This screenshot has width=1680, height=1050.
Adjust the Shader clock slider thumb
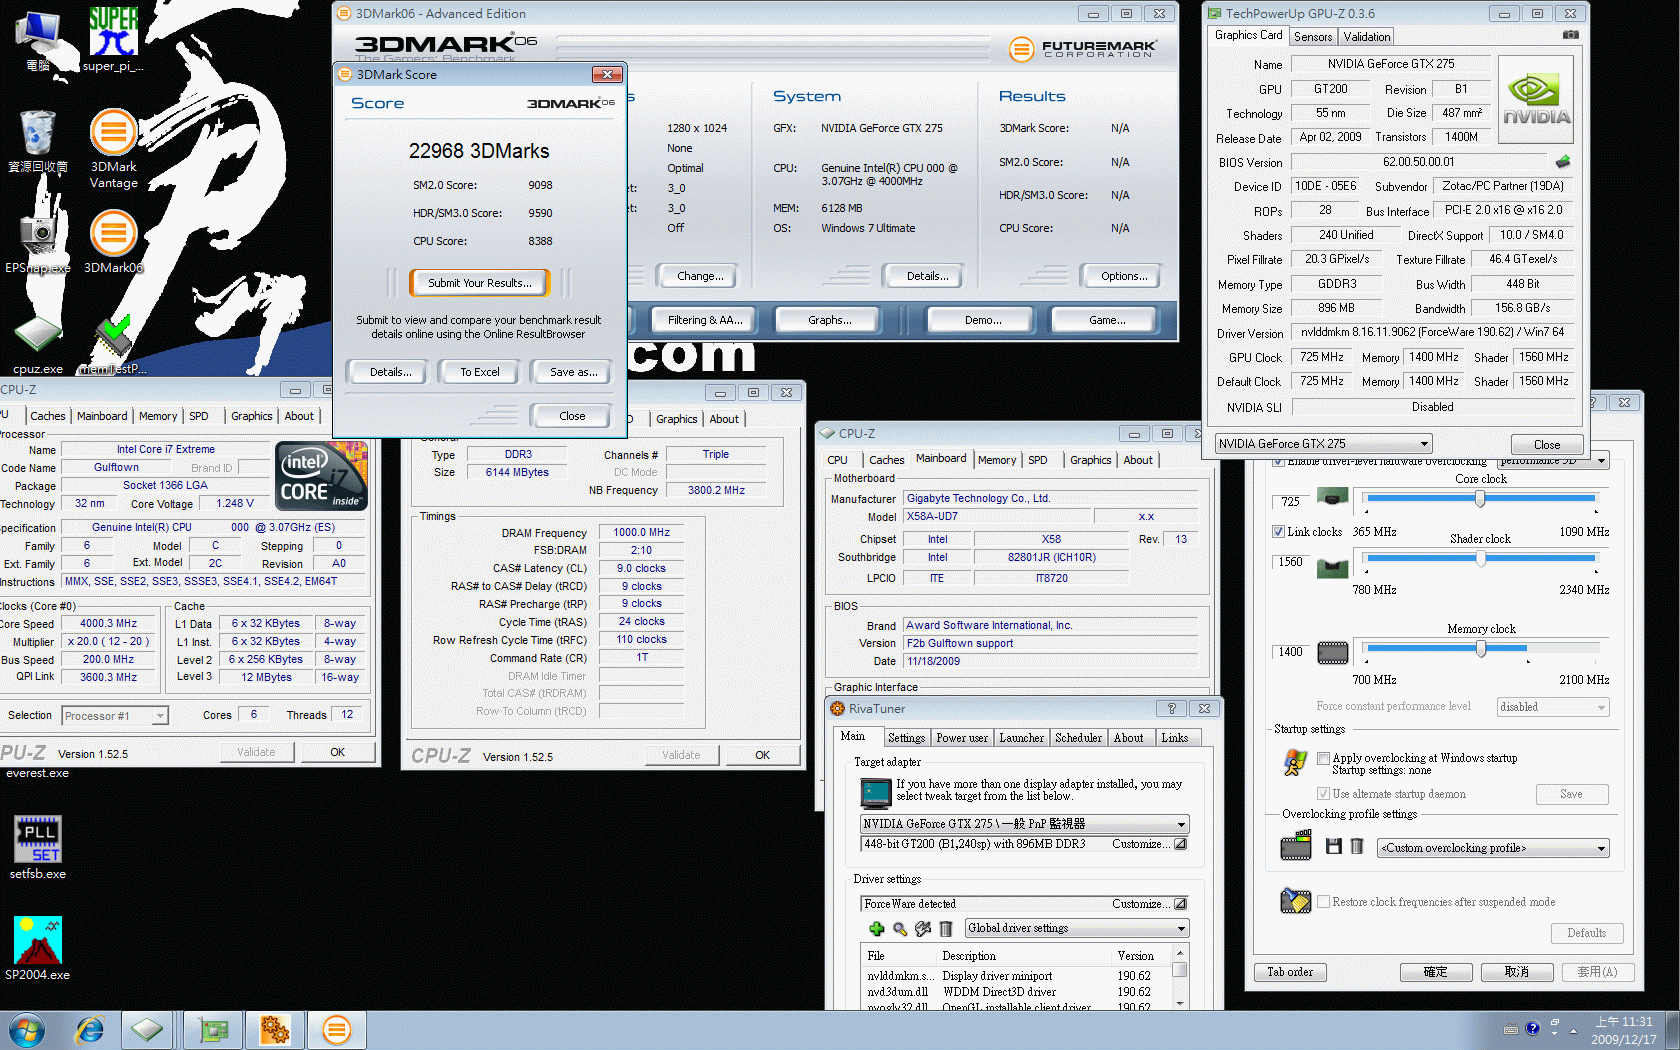tap(1480, 559)
